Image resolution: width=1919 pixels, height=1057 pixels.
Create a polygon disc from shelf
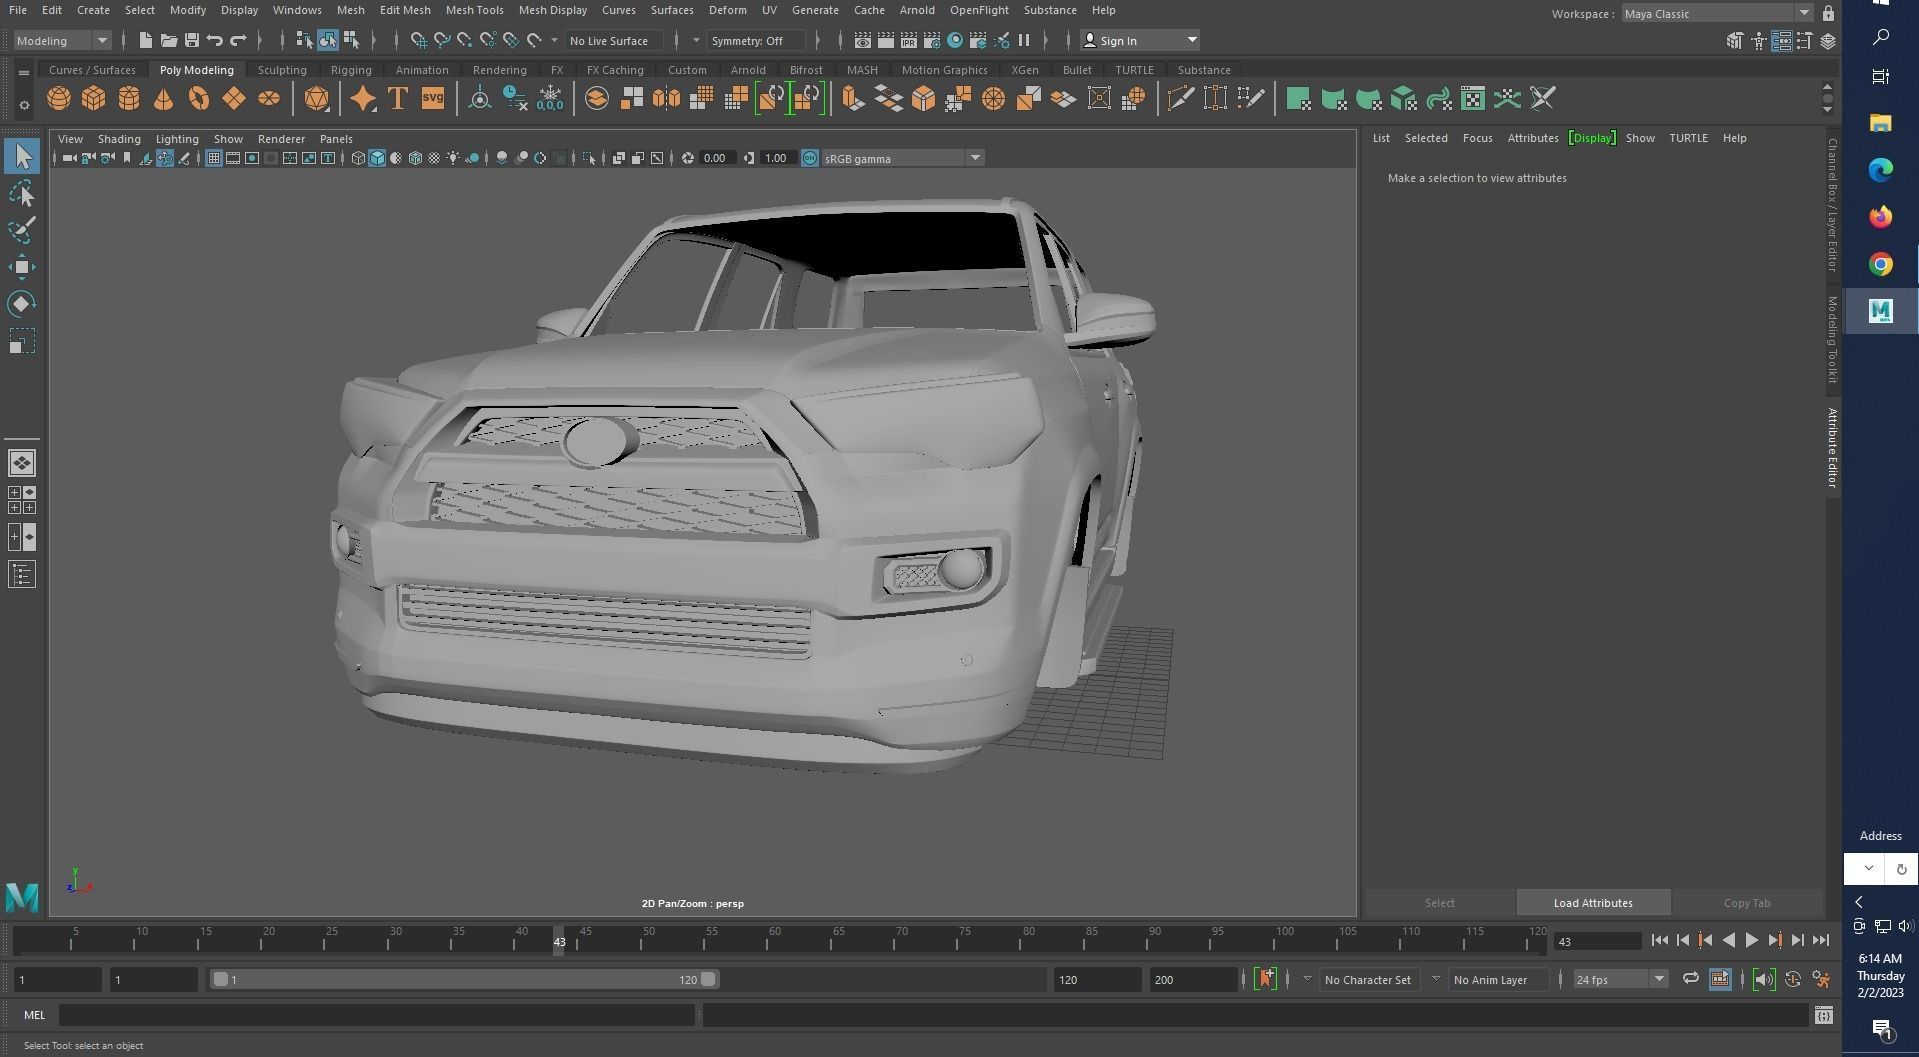click(x=269, y=98)
